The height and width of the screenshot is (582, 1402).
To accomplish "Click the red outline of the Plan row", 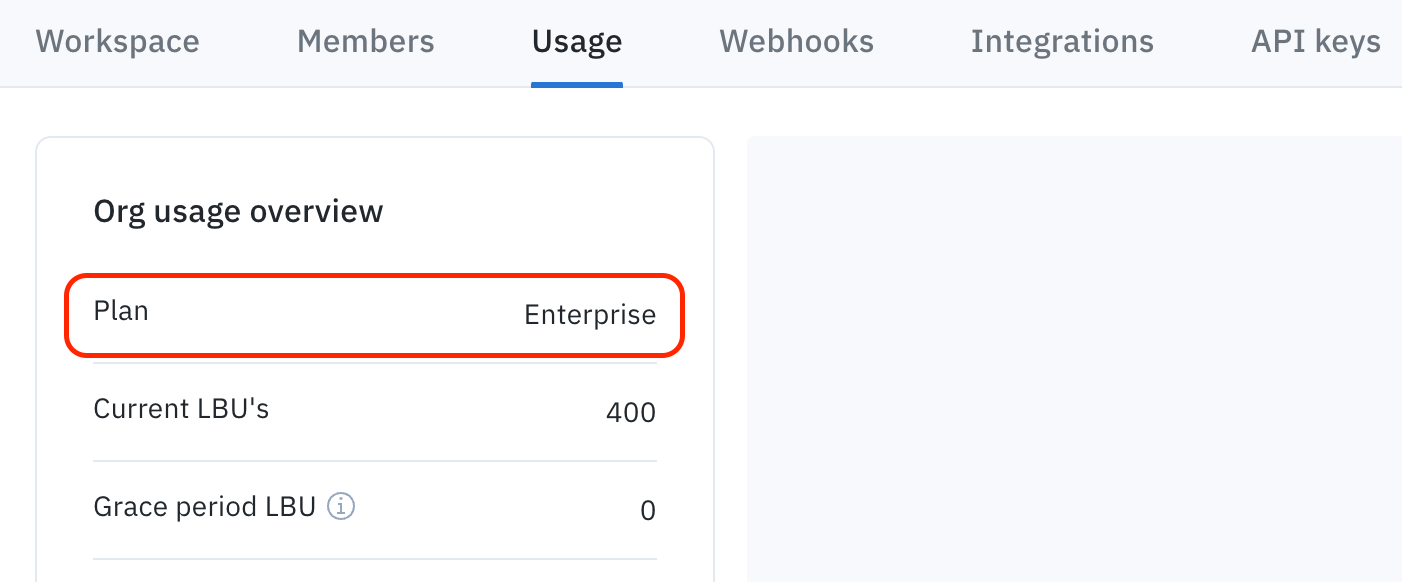I will [375, 276].
